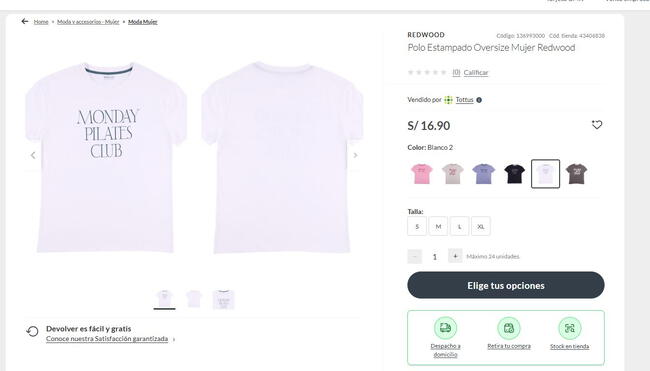Screen dimensions: 650x371
Task: Click the Tottus seller info icon
Action: click(x=479, y=100)
